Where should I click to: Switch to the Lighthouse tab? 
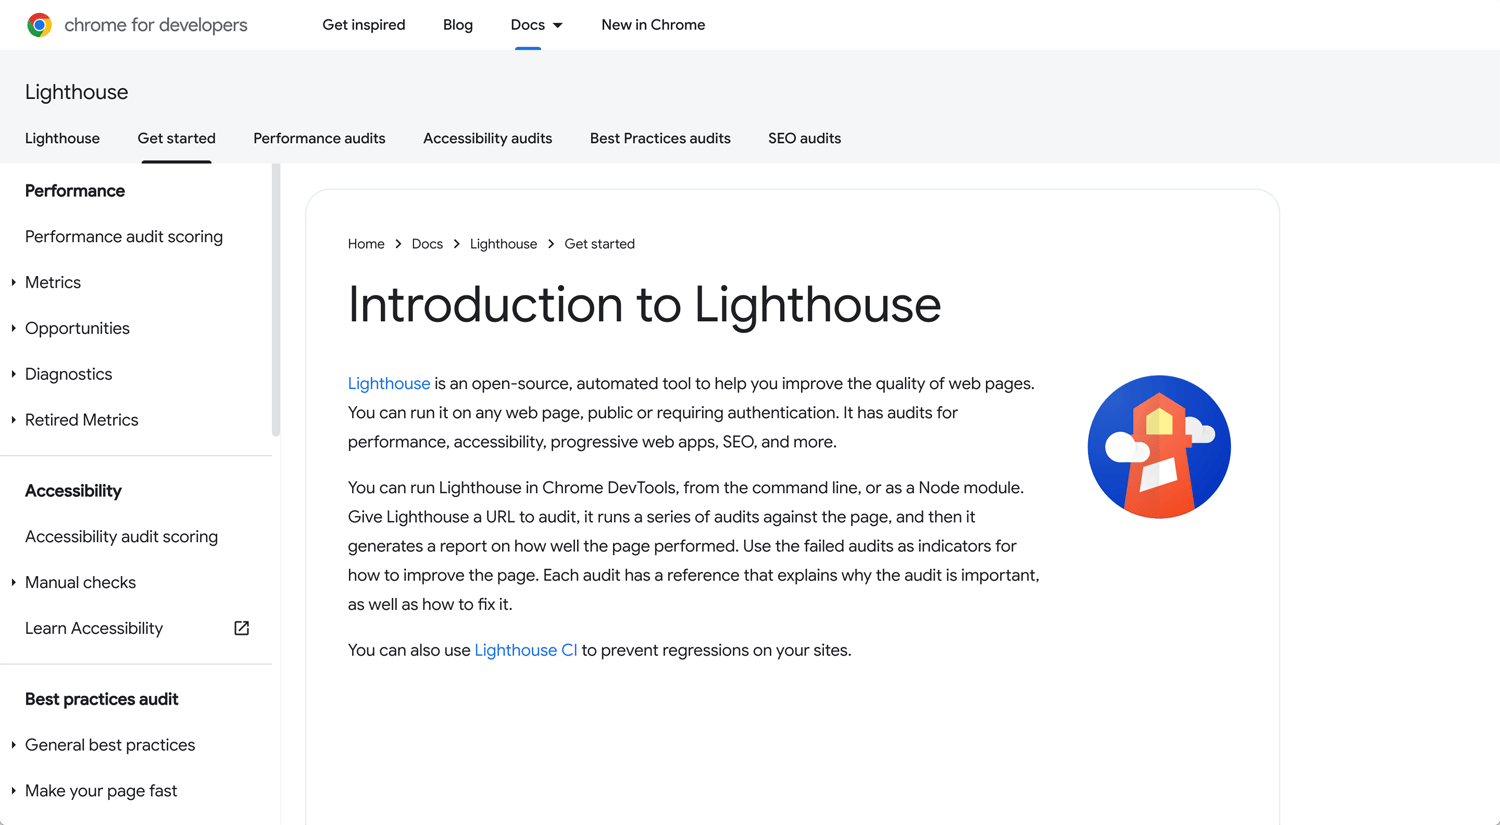(62, 138)
